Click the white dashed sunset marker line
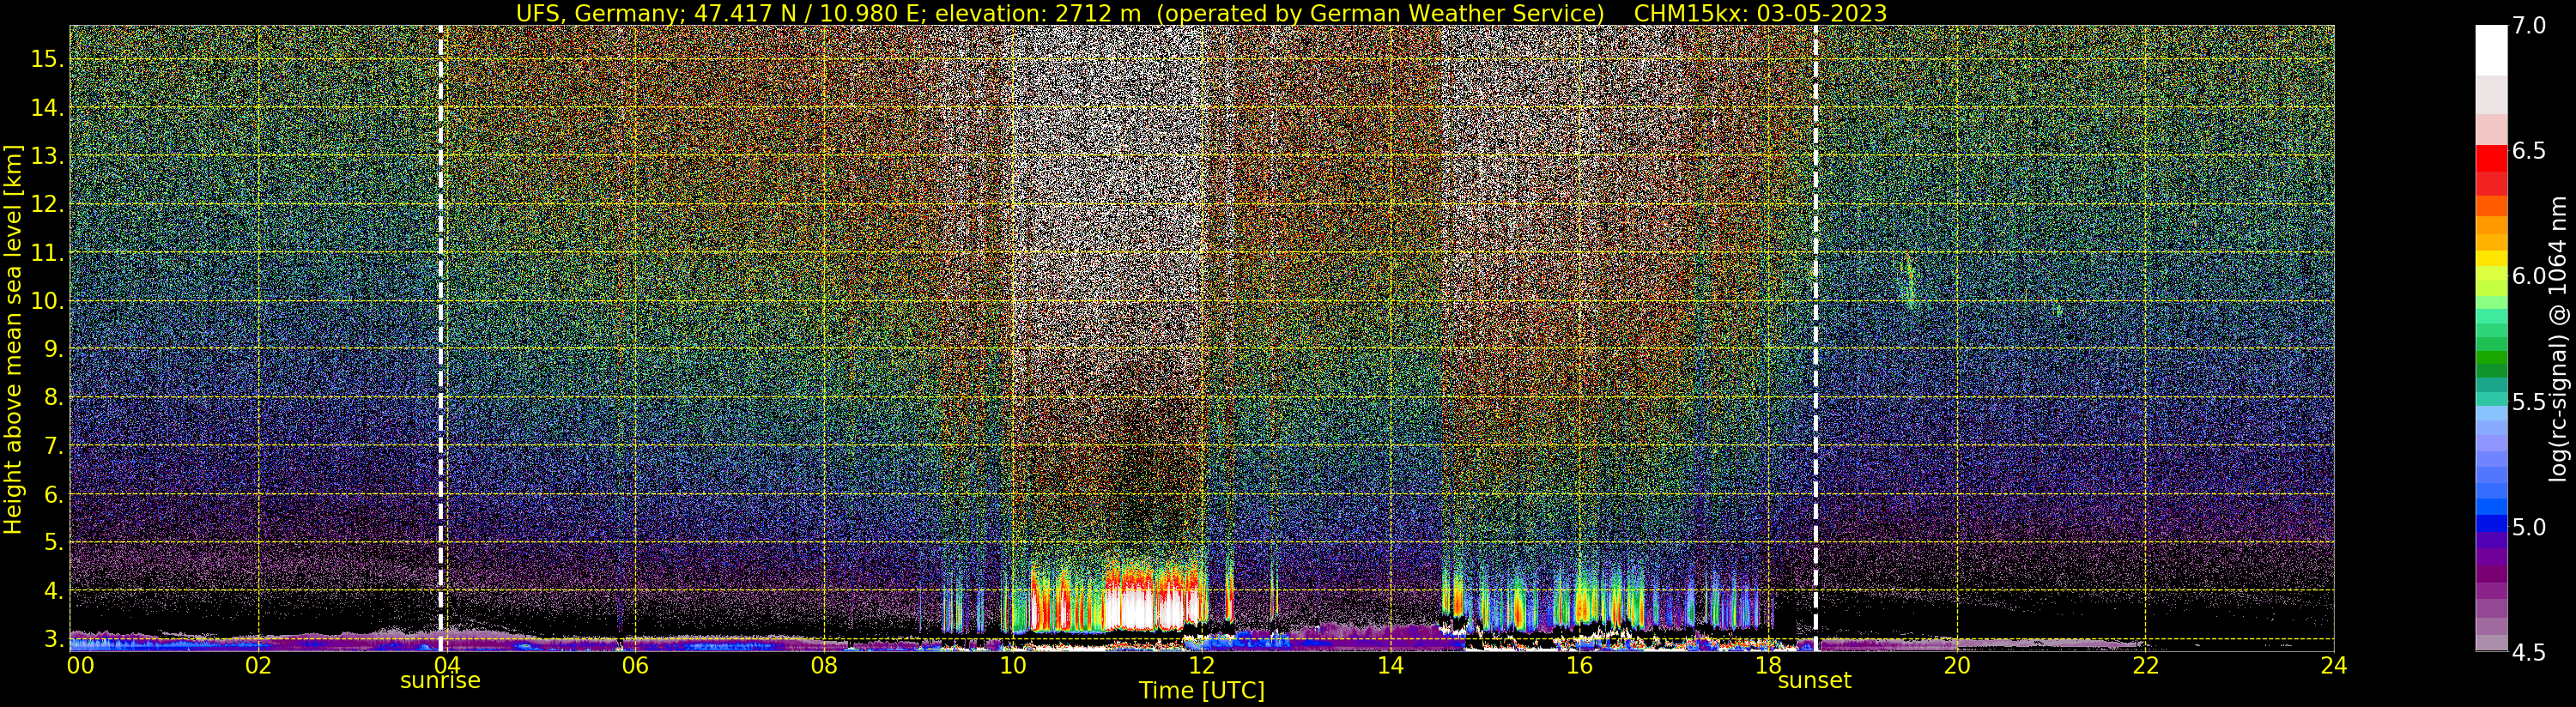The image size is (2576, 707). [x=1815, y=338]
